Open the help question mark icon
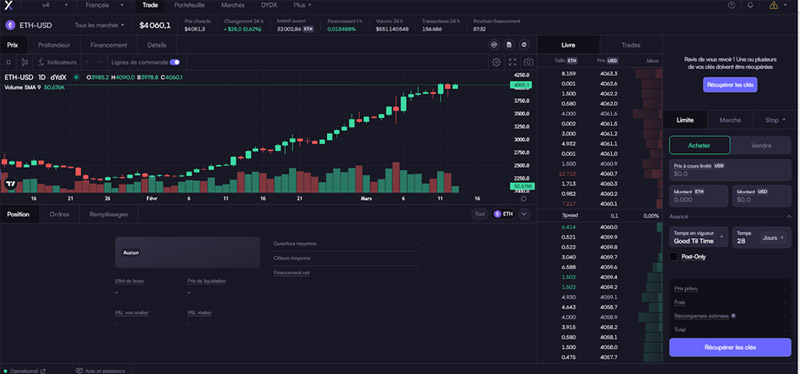The height and width of the screenshot is (374, 800). click(x=732, y=5)
